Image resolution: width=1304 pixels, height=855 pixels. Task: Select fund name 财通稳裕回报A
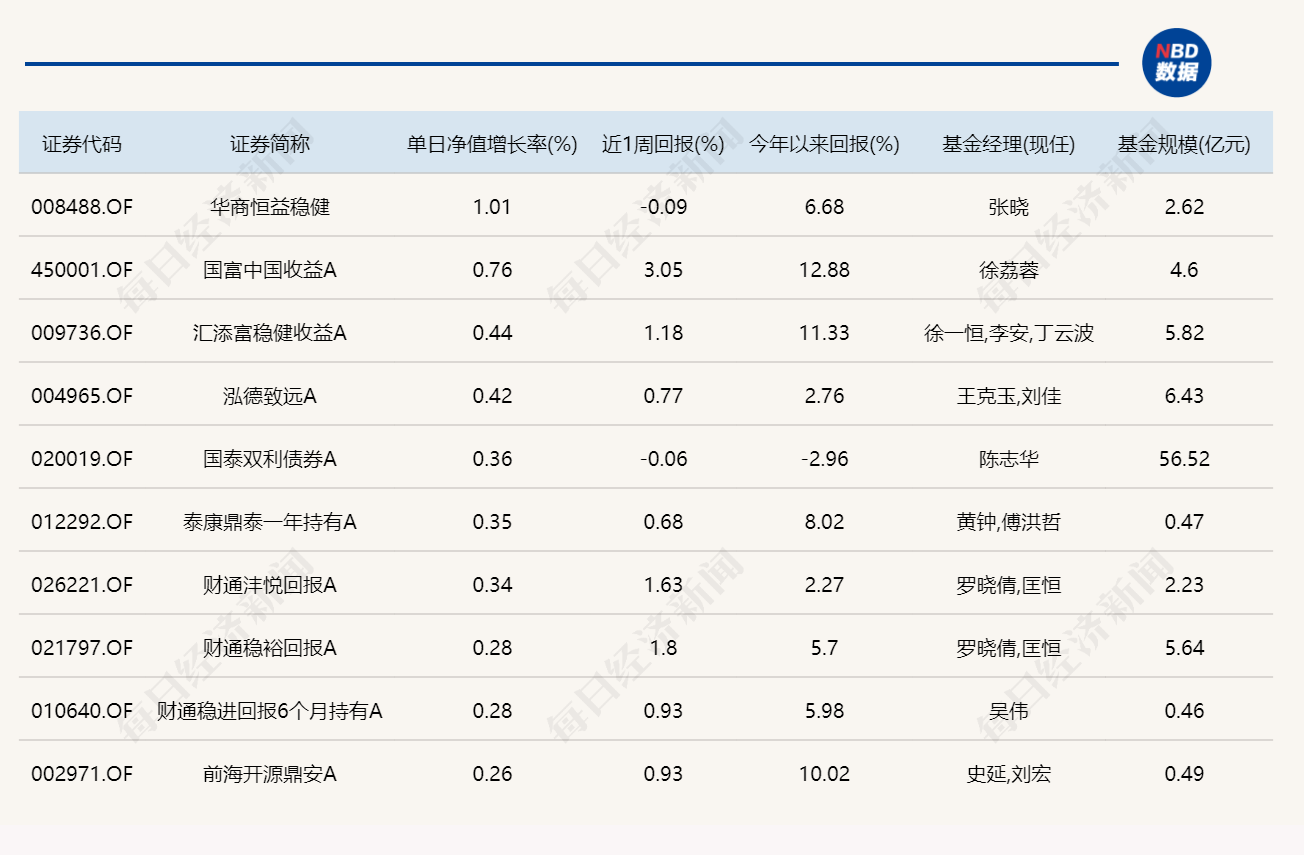[x=270, y=648]
